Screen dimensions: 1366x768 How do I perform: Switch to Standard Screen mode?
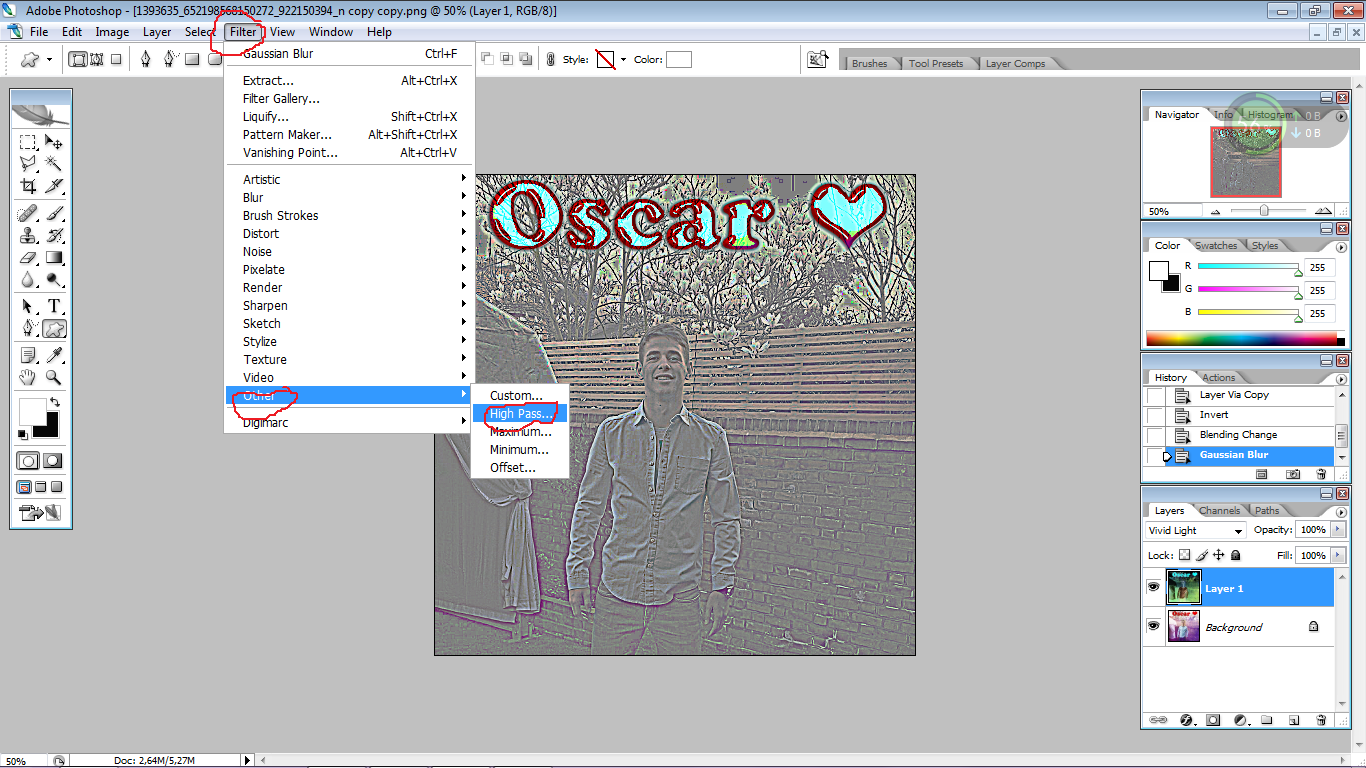[x=24, y=487]
